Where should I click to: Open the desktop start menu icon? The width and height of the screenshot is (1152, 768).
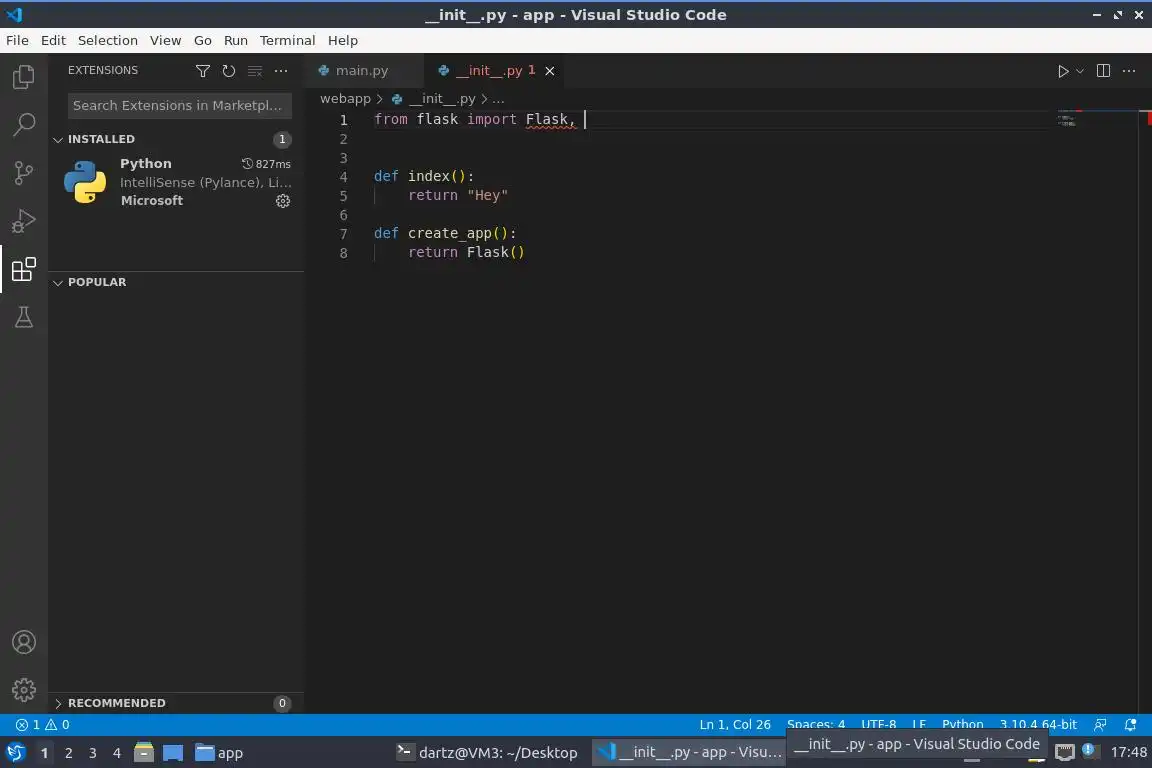[15, 753]
